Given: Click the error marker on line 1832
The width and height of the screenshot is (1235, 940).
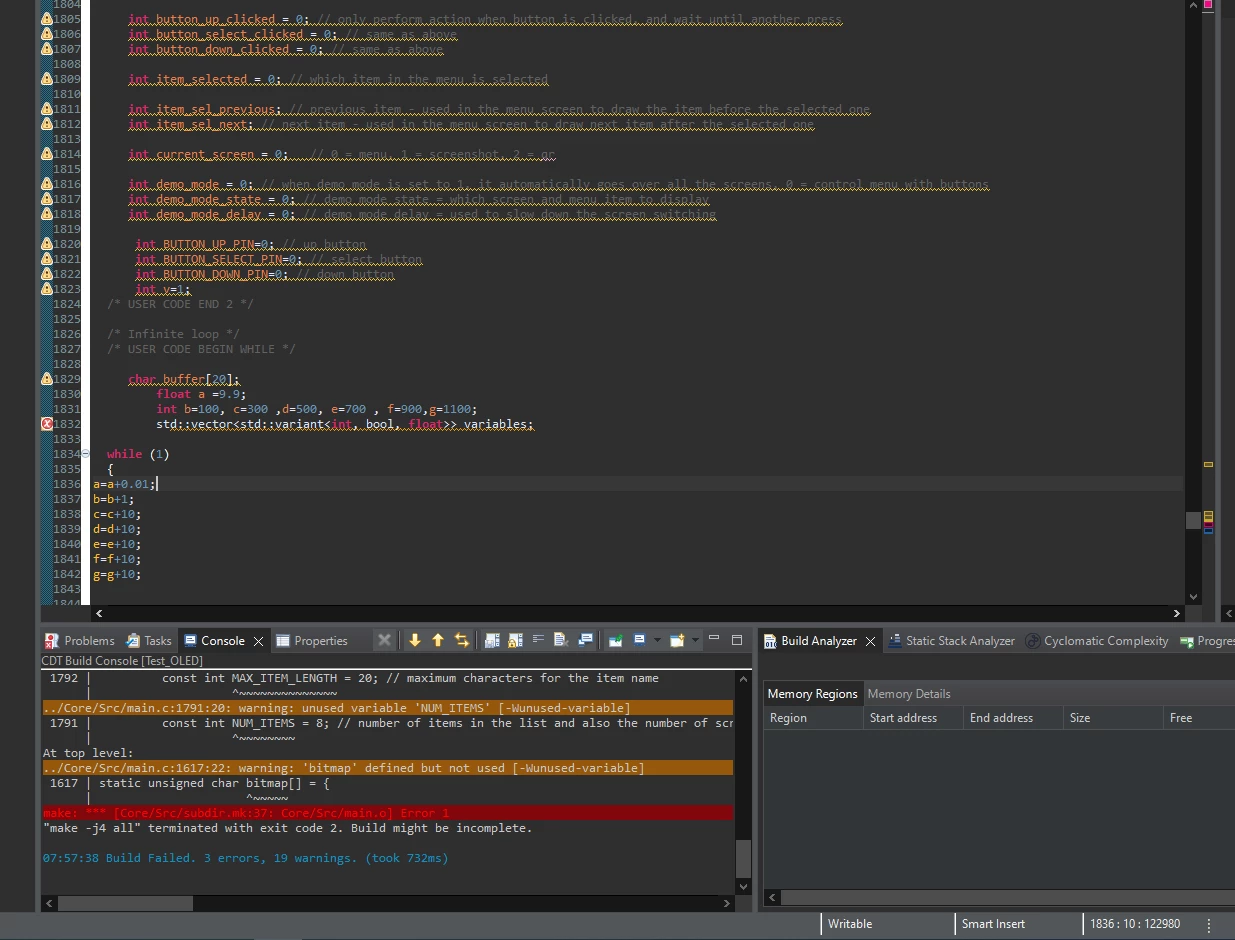Looking at the screenshot, I should click(47, 424).
